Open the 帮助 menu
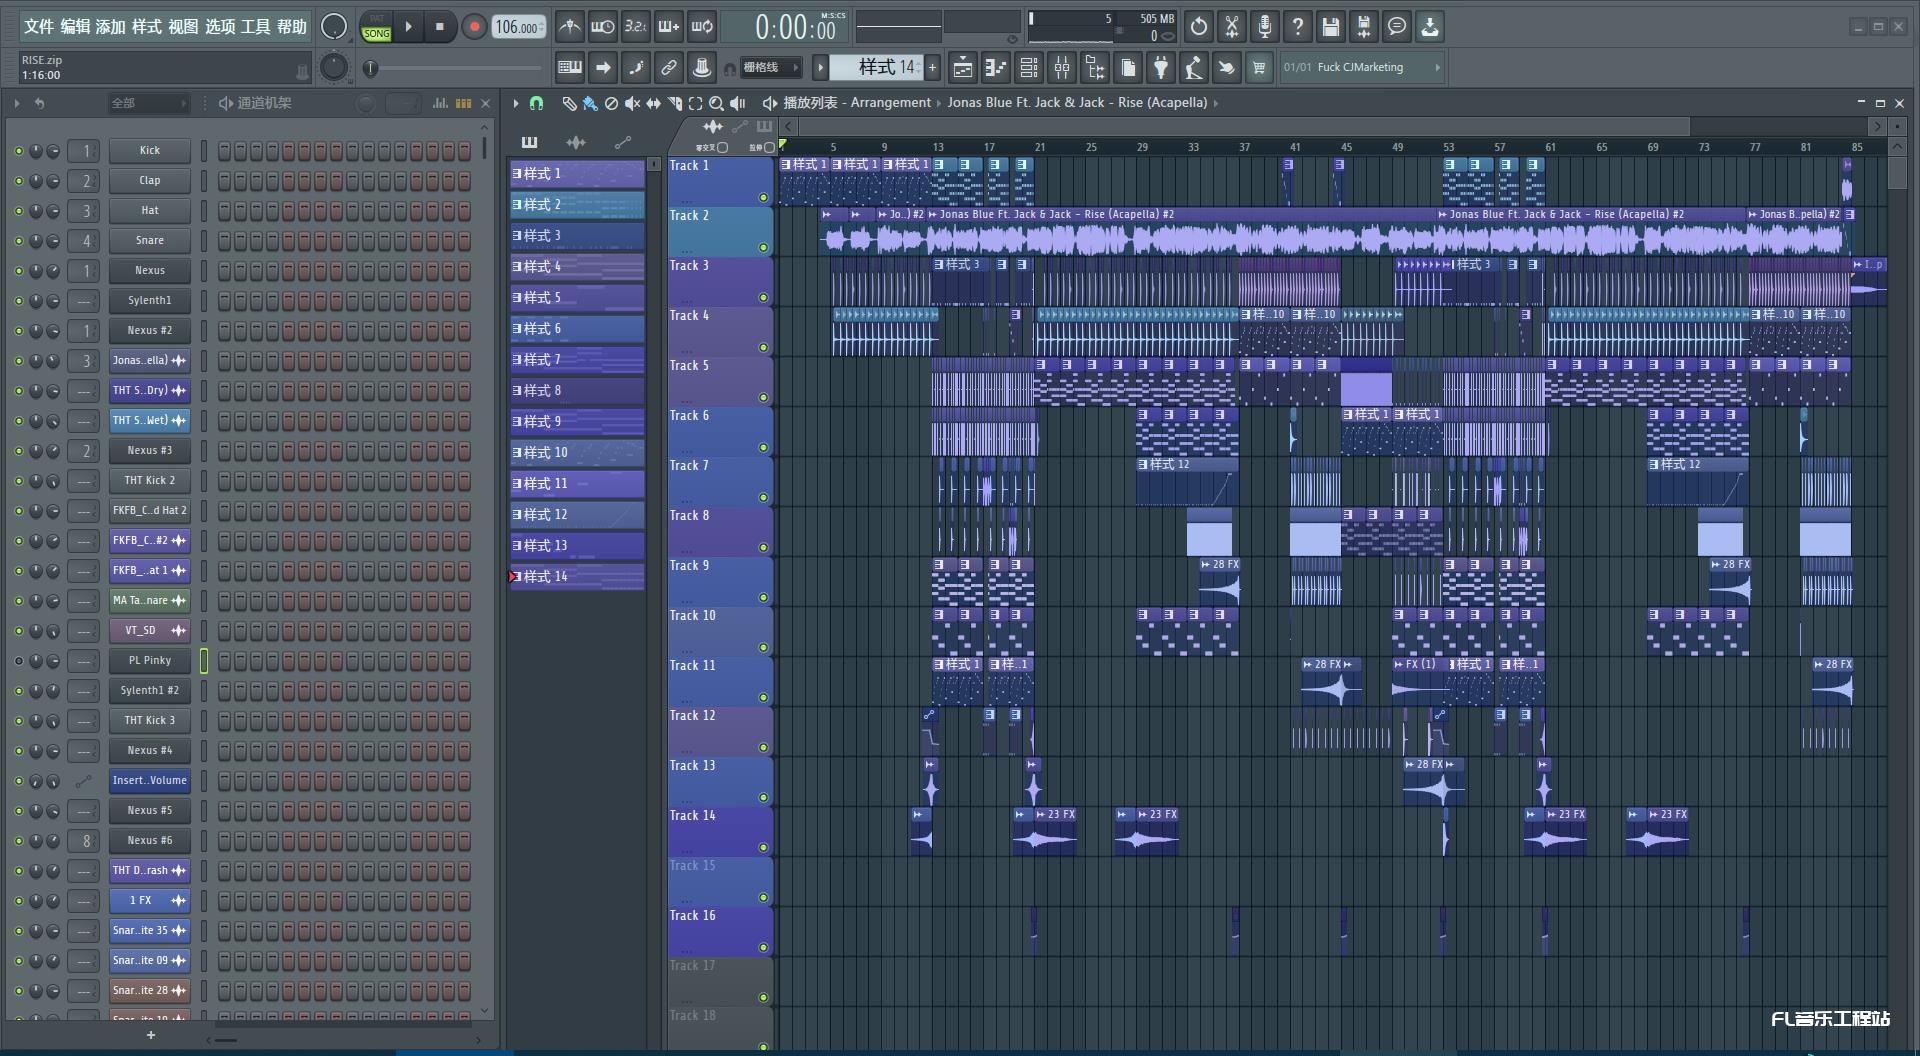The width and height of the screenshot is (1920, 1056). pyautogui.click(x=292, y=27)
